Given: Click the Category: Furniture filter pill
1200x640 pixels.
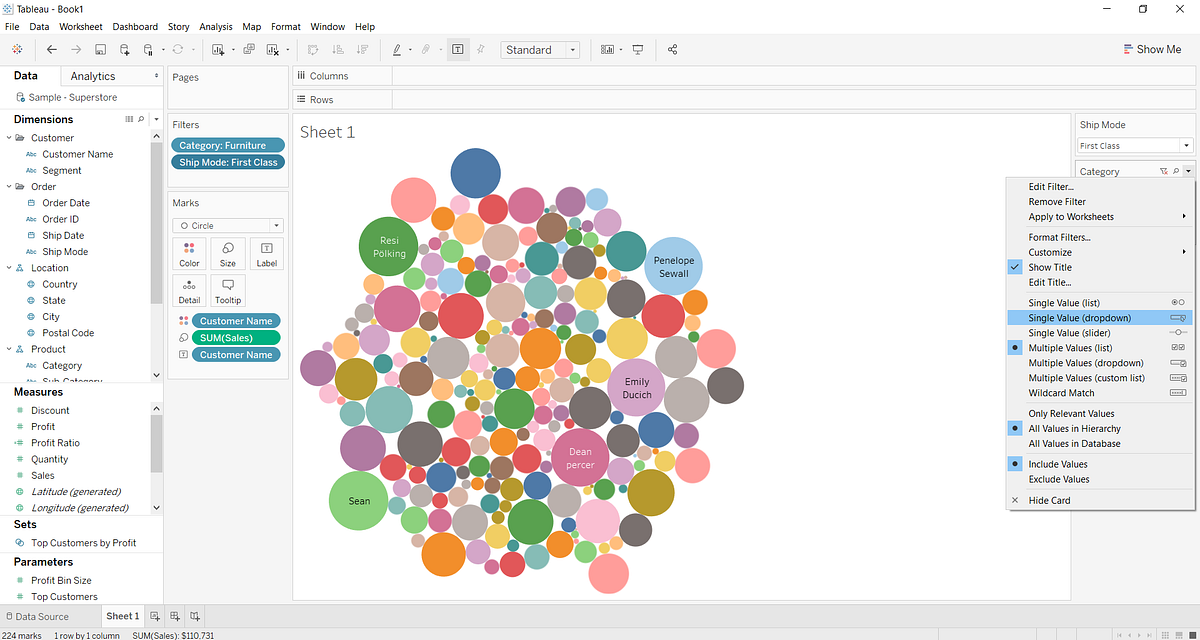Looking at the screenshot, I should coord(227,145).
